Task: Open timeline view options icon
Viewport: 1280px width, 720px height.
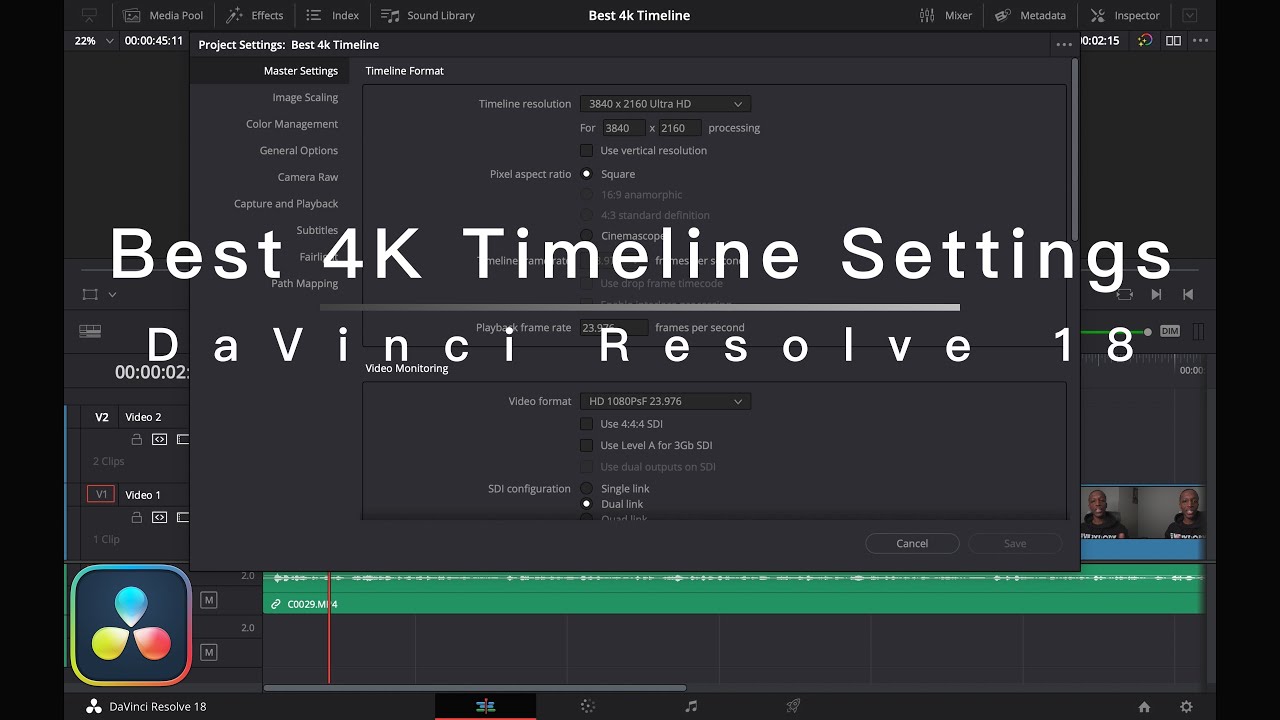Action: [x=90, y=331]
